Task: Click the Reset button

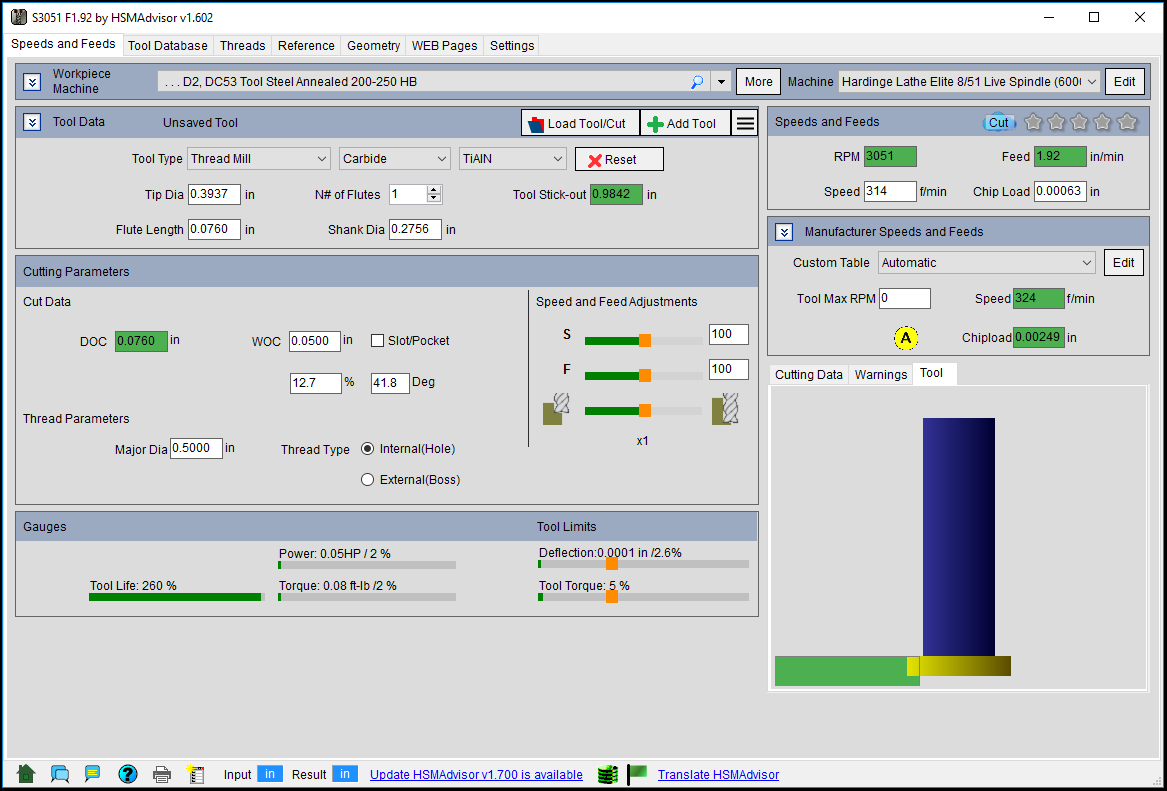Action: pyautogui.click(x=619, y=160)
